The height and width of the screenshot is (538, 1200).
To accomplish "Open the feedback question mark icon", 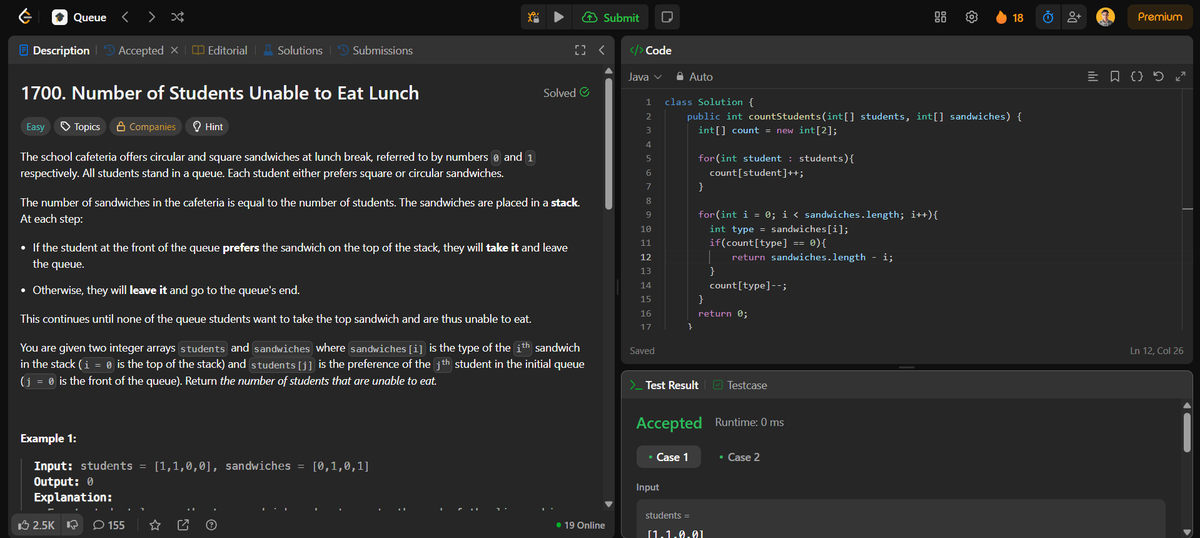I will [x=211, y=524].
